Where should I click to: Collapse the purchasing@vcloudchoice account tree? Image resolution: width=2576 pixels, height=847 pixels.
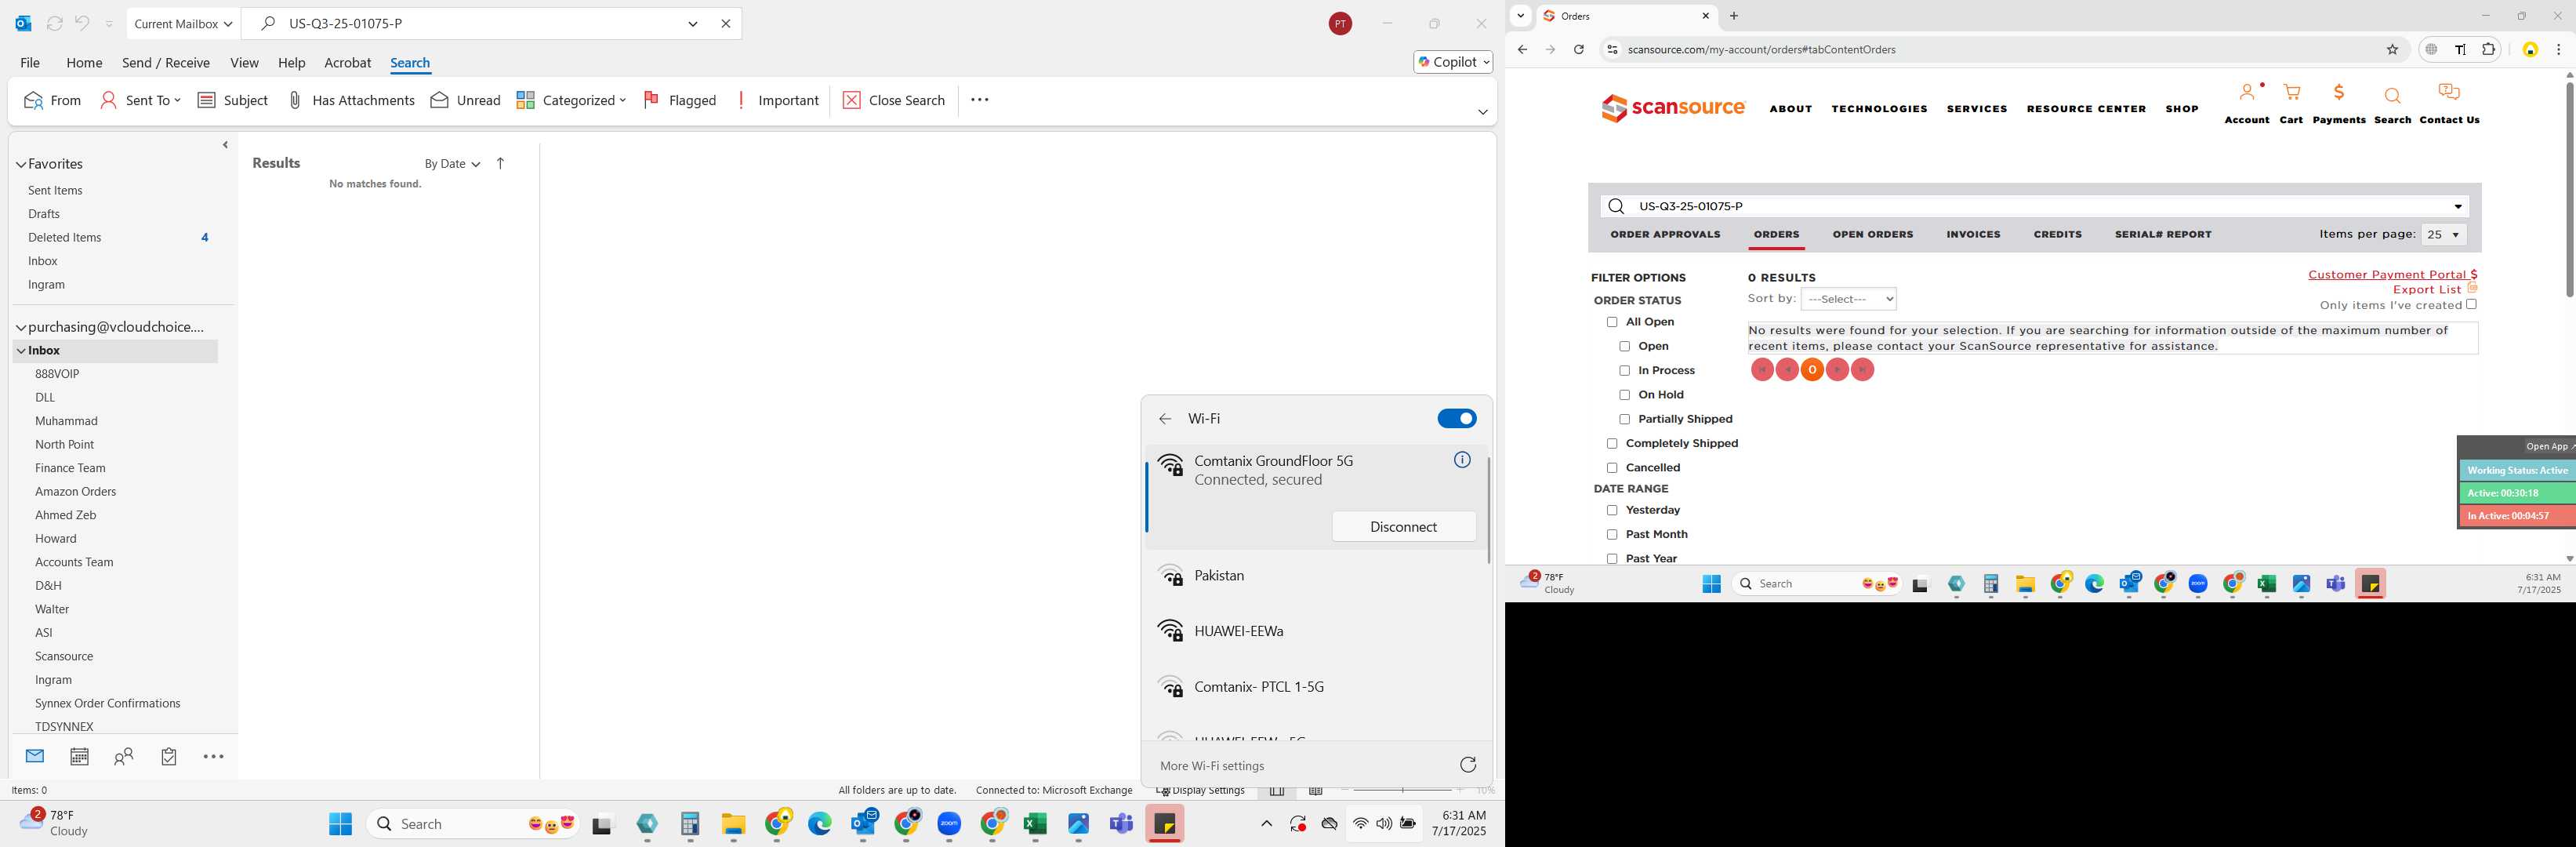pyautogui.click(x=21, y=327)
